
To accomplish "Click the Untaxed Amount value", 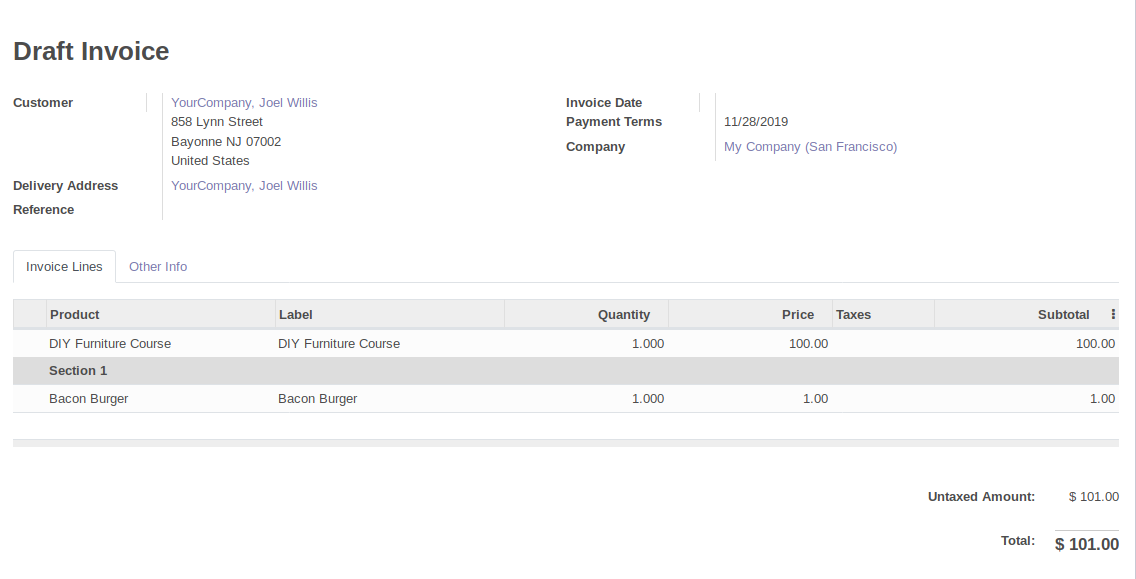I will pos(1094,496).
